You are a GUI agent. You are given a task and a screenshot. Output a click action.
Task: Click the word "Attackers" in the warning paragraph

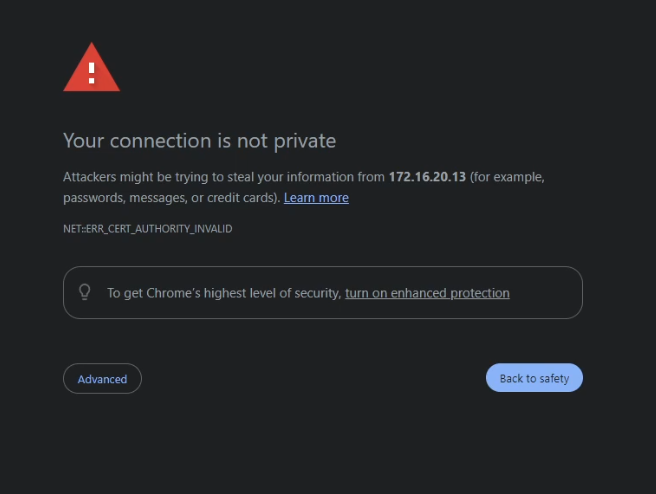(90, 177)
